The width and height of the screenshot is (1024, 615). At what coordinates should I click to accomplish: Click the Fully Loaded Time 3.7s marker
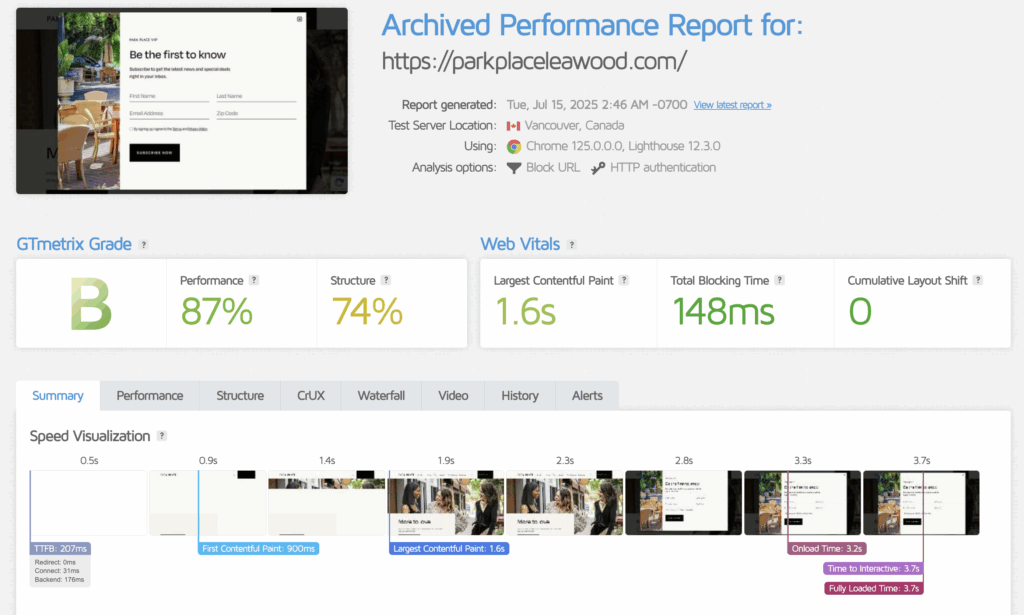874,588
